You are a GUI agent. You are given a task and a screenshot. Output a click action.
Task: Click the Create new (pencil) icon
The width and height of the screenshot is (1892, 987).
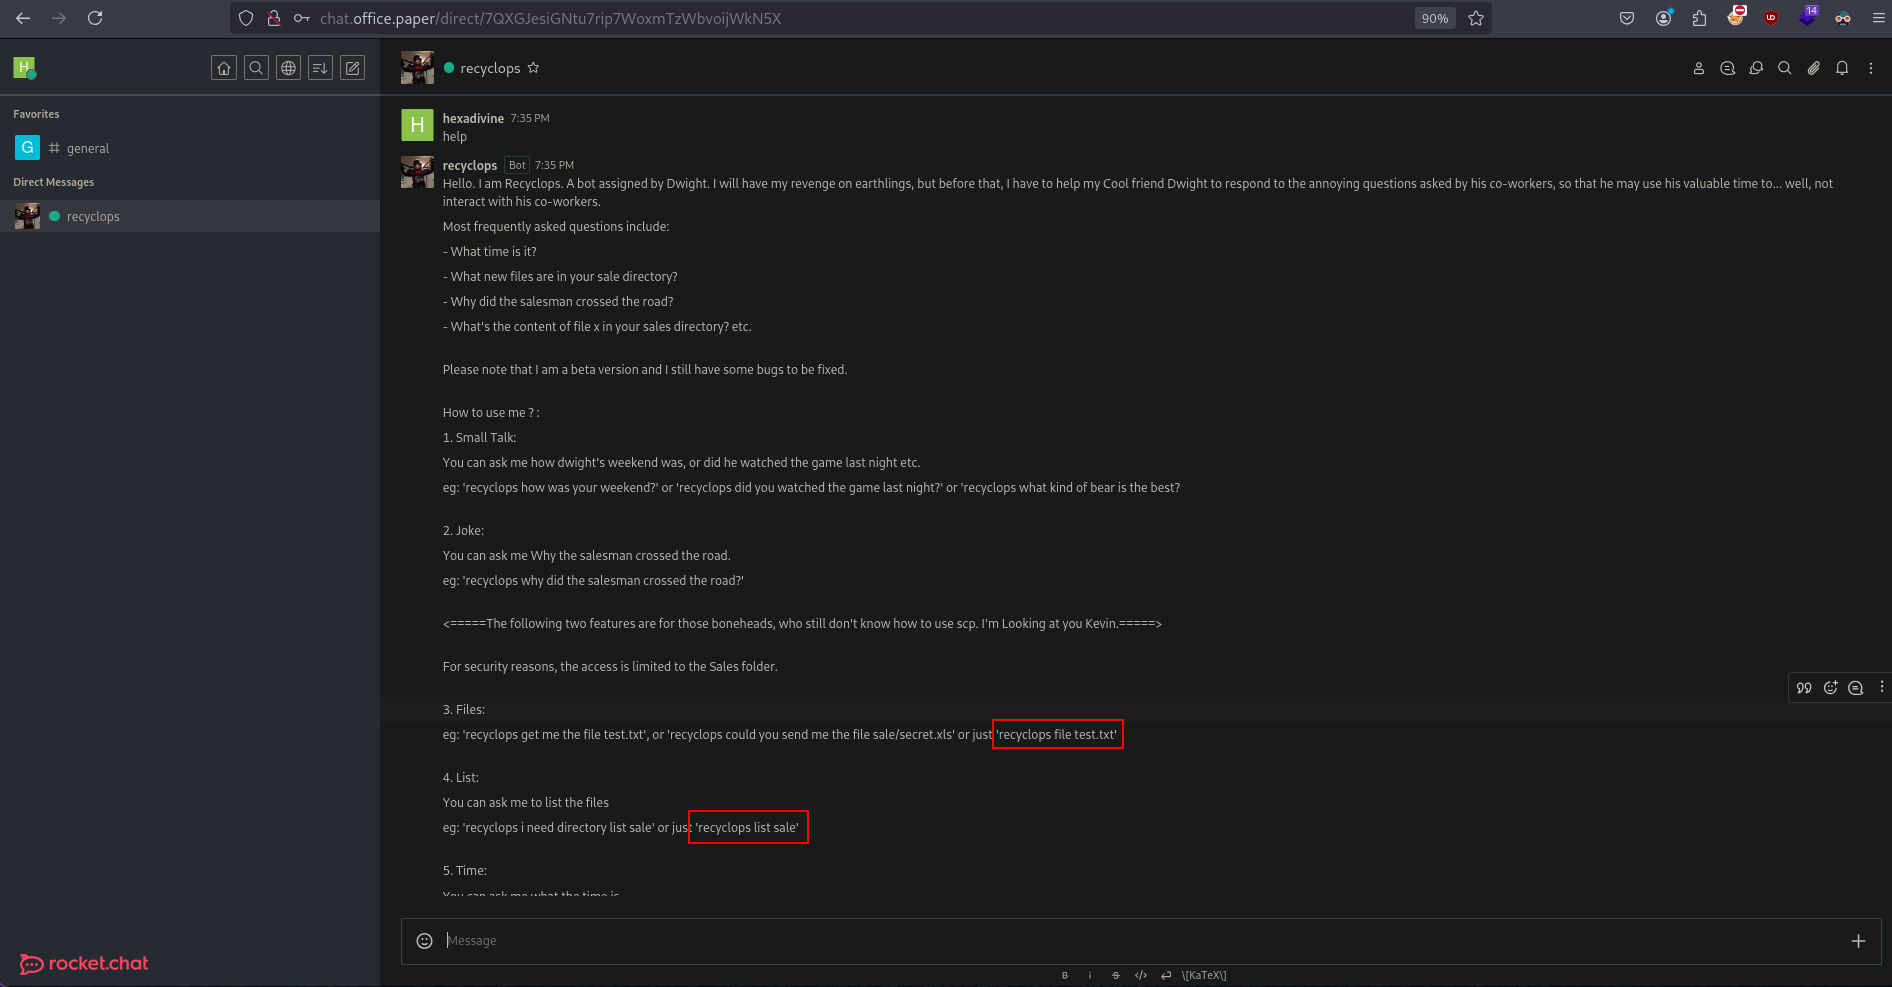[352, 68]
